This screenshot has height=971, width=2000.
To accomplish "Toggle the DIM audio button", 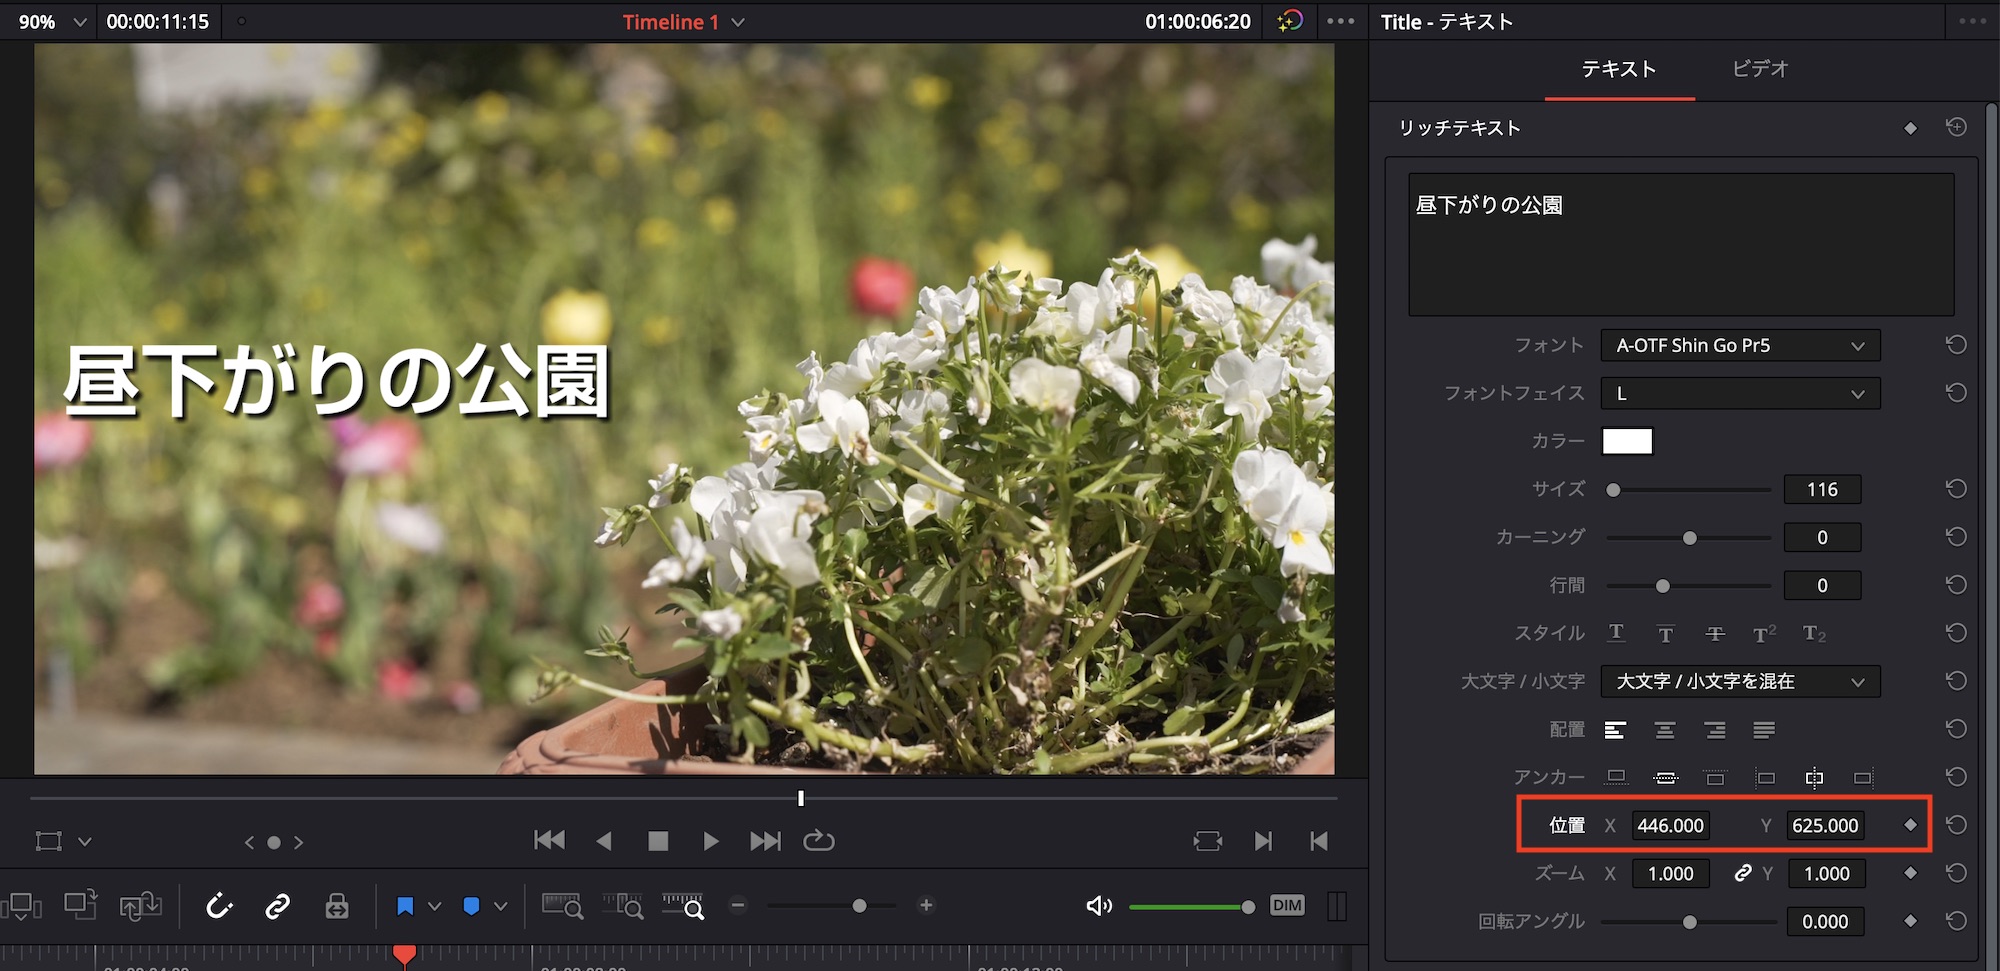I will click(x=1286, y=906).
